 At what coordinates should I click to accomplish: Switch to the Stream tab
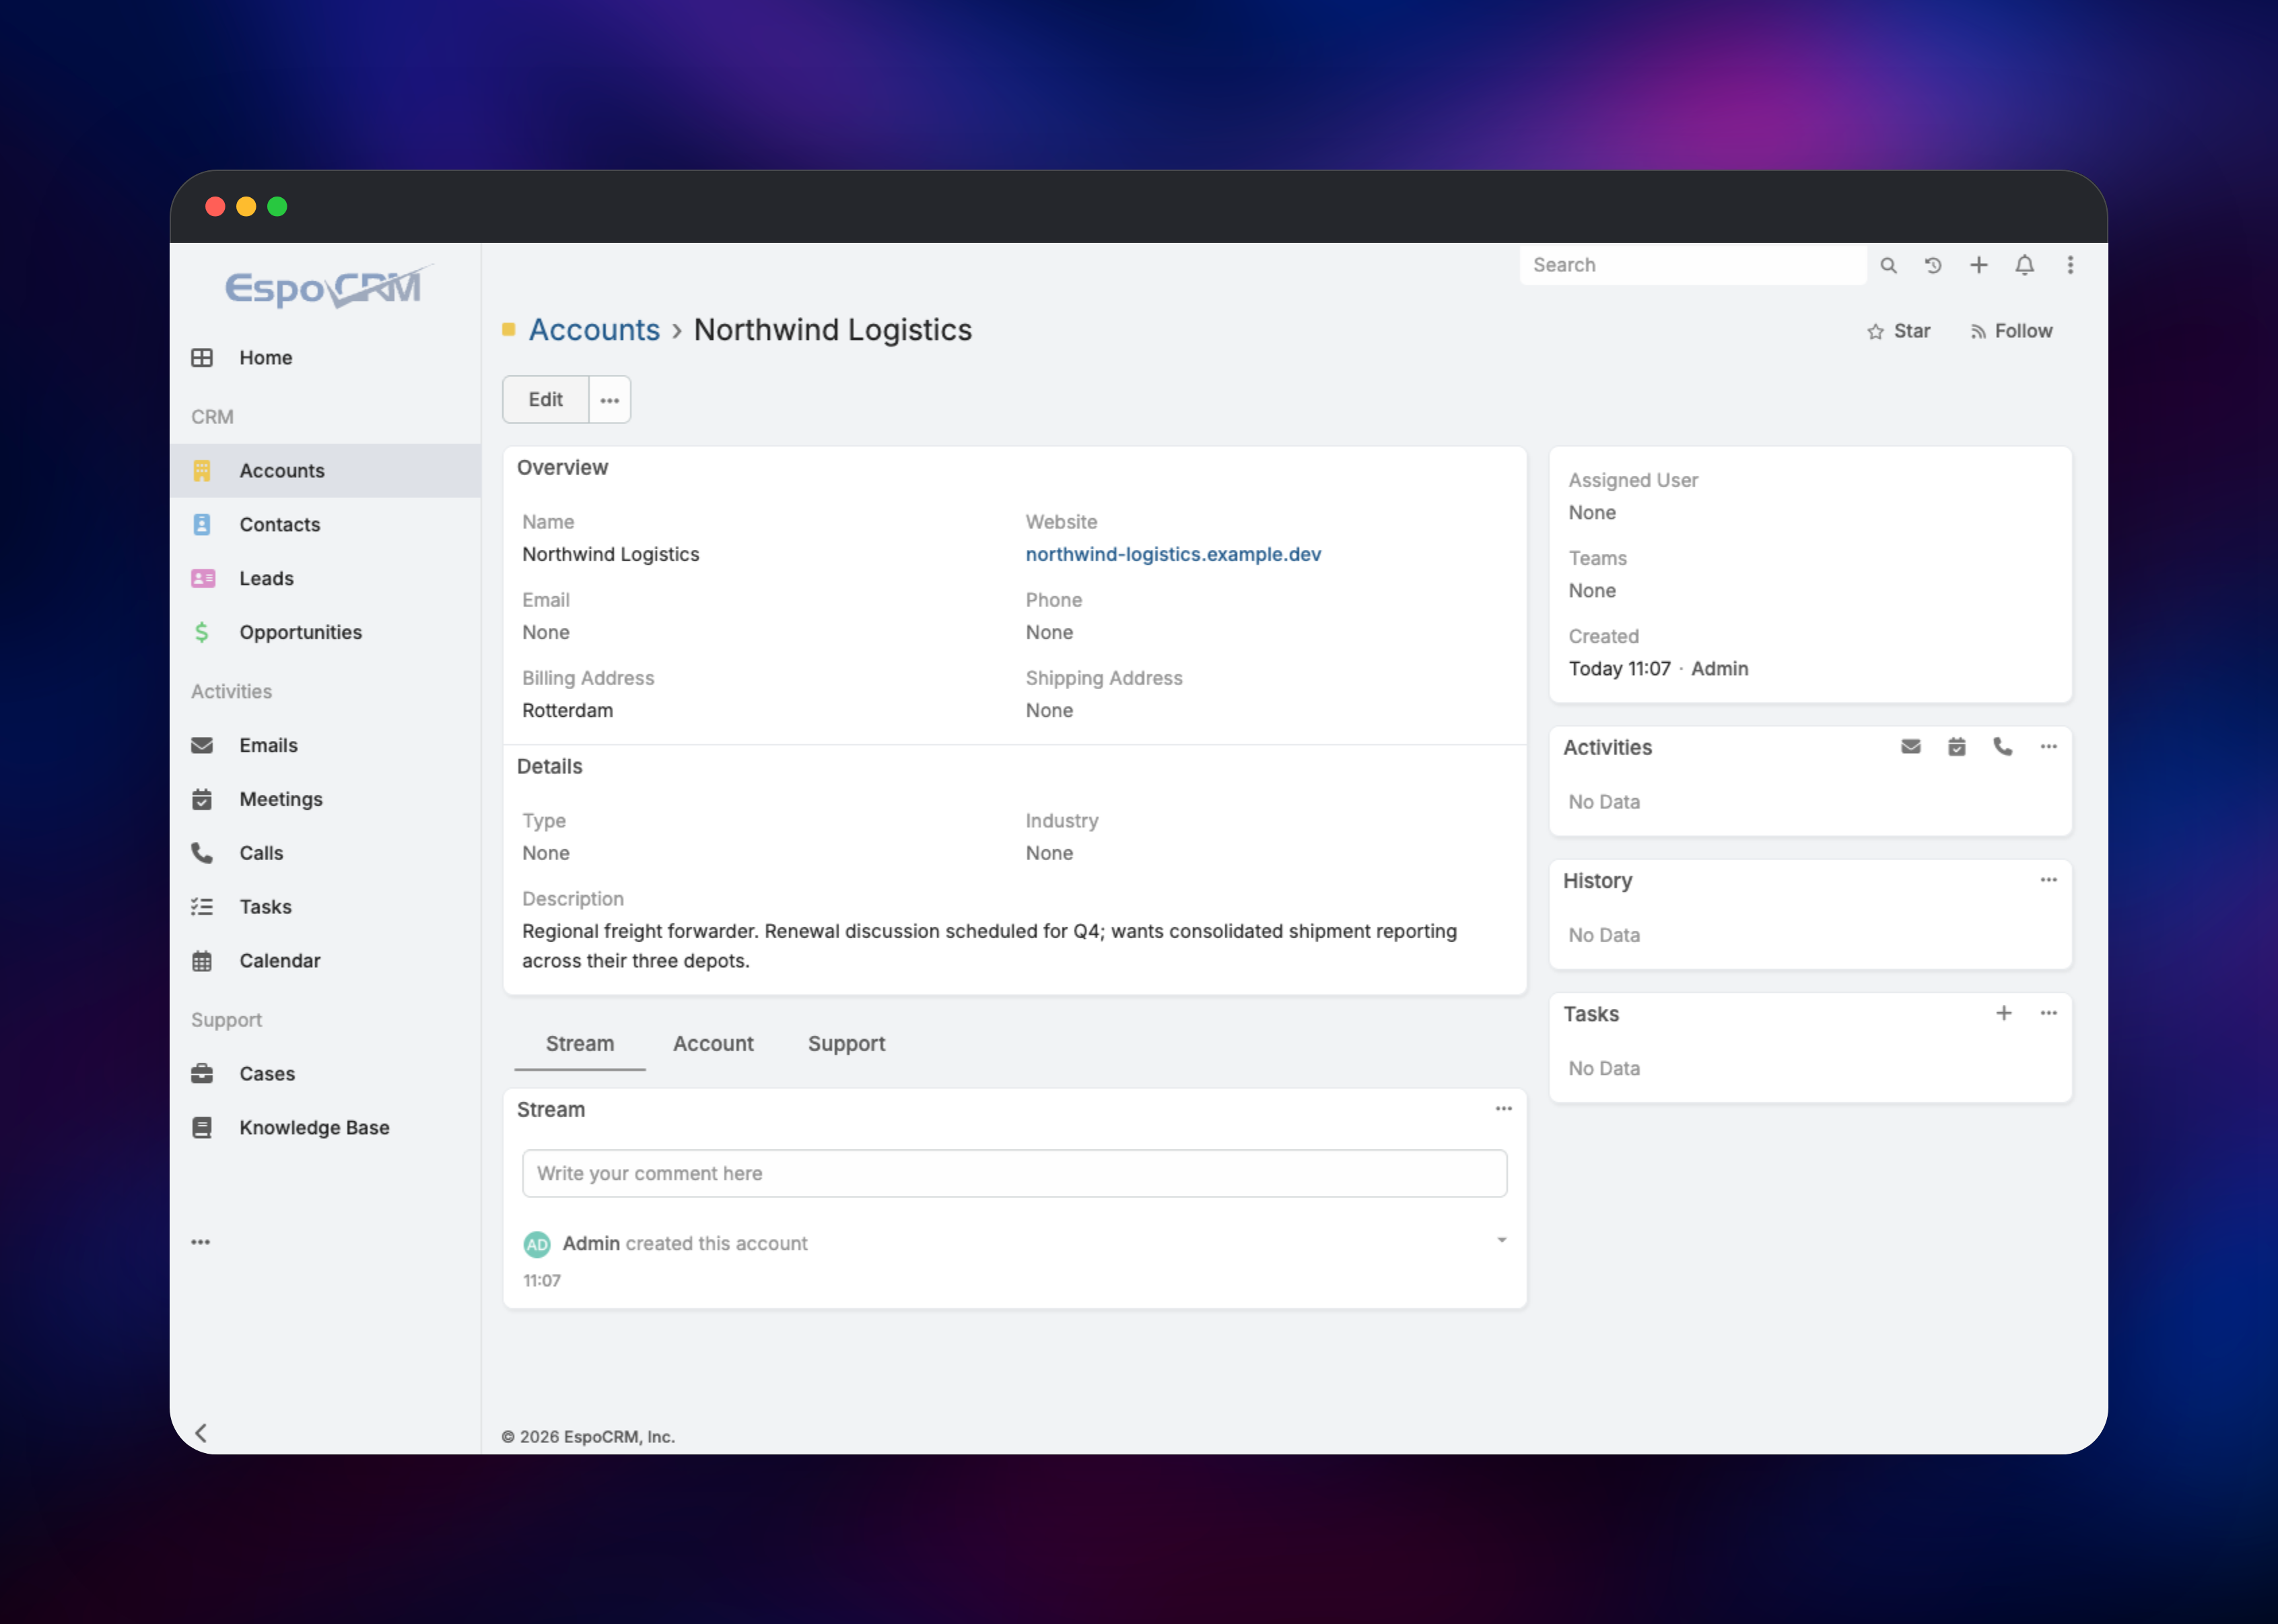point(580,1045)
